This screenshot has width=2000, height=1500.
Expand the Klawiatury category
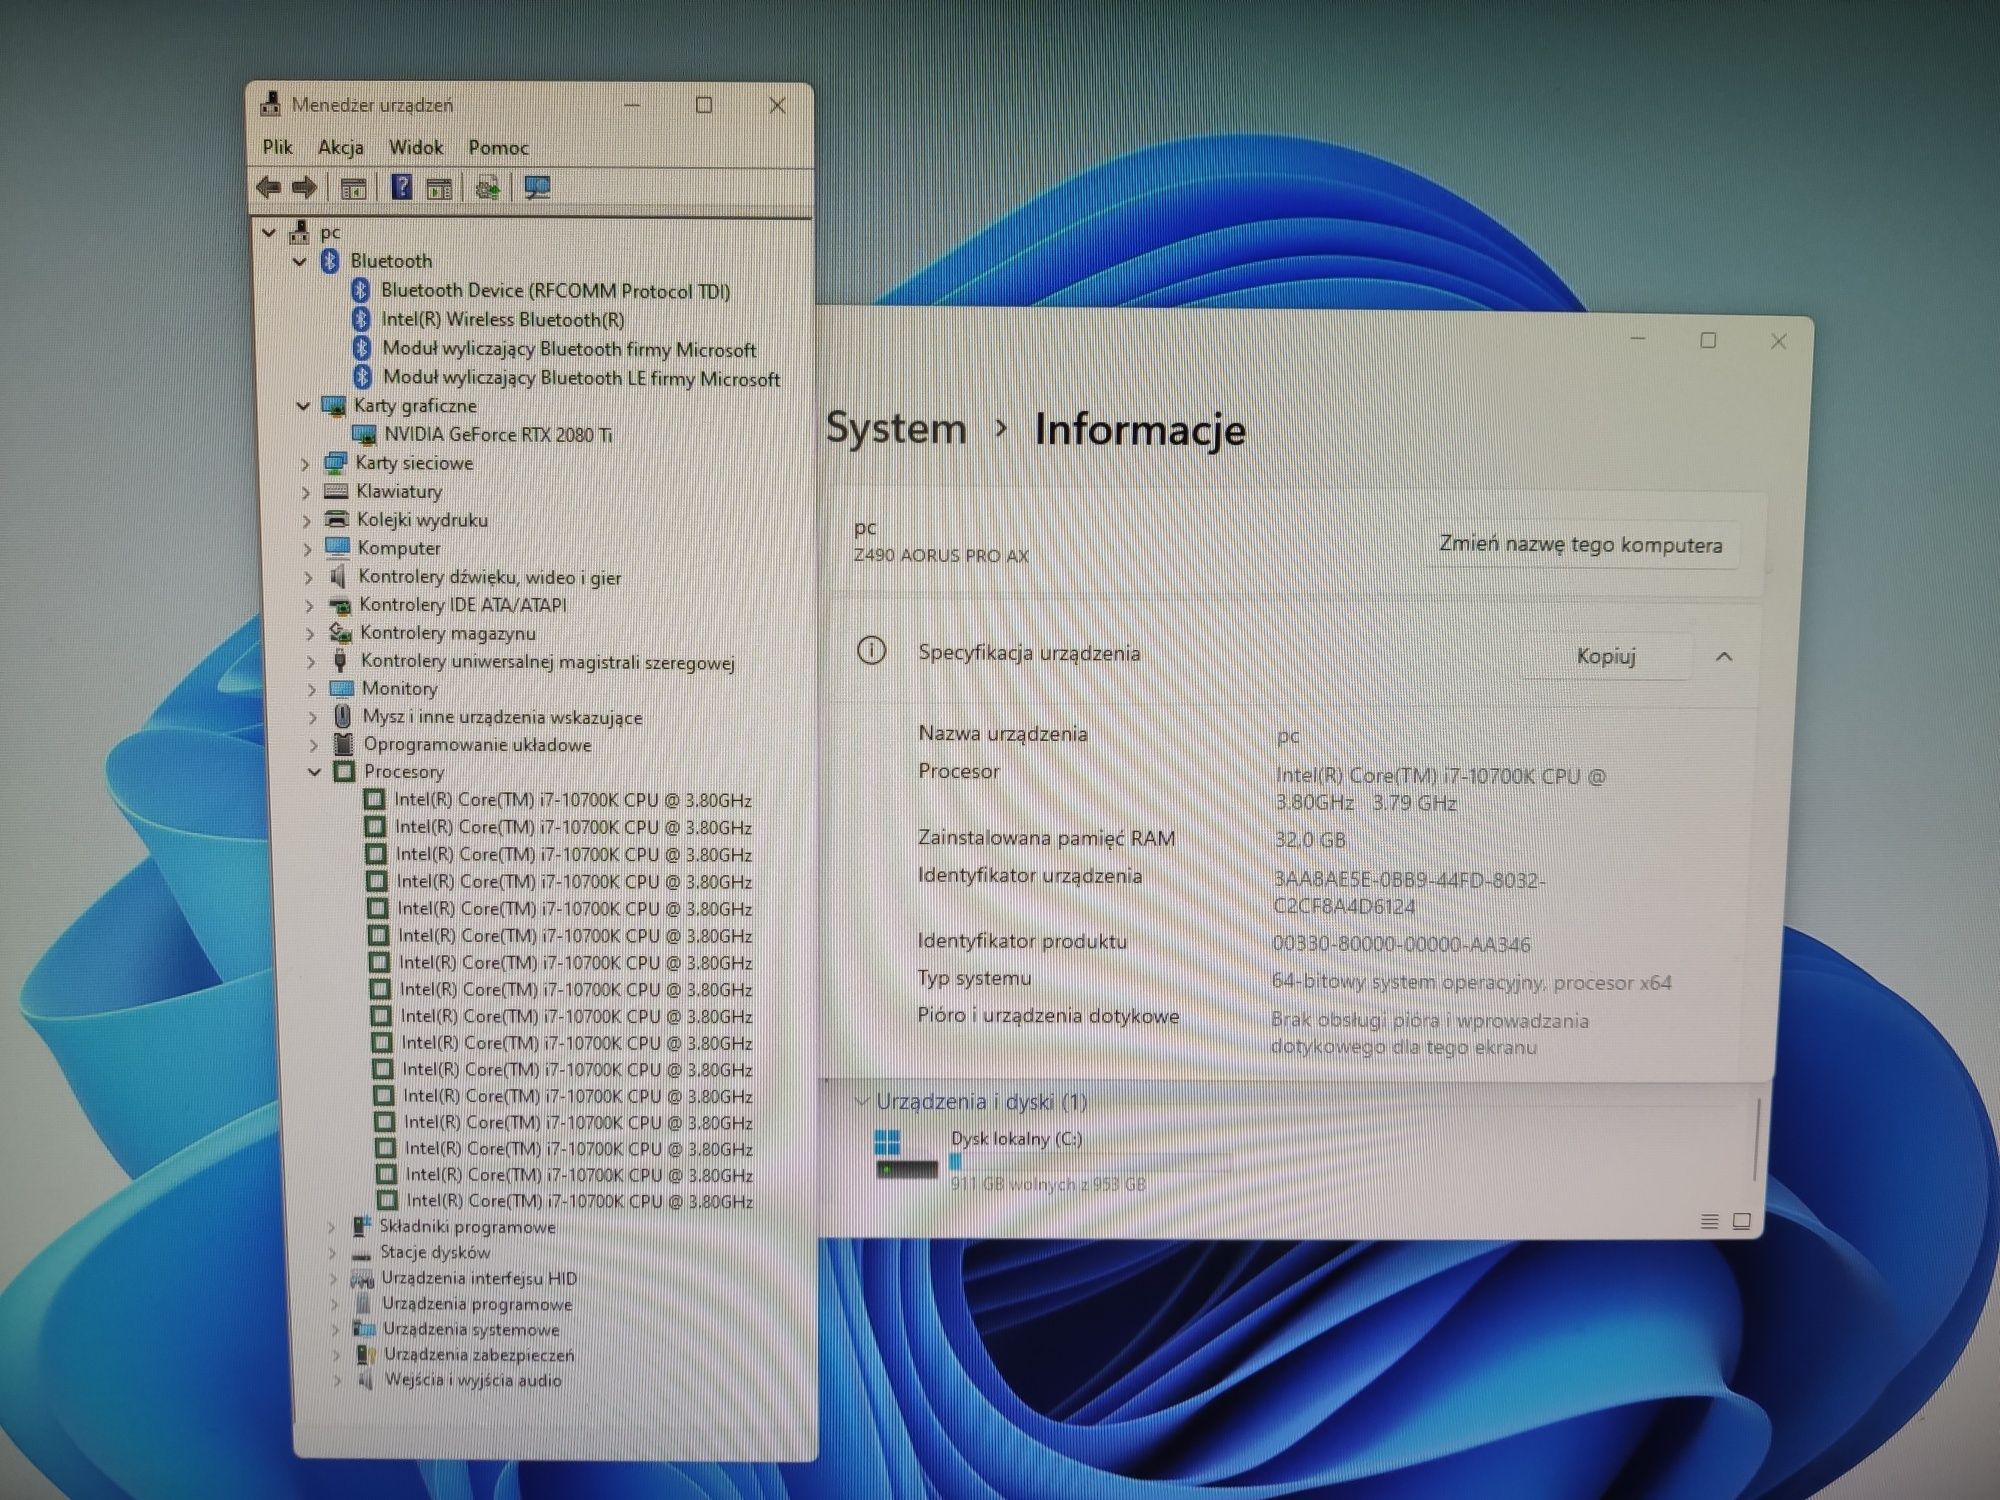point(306,492)
